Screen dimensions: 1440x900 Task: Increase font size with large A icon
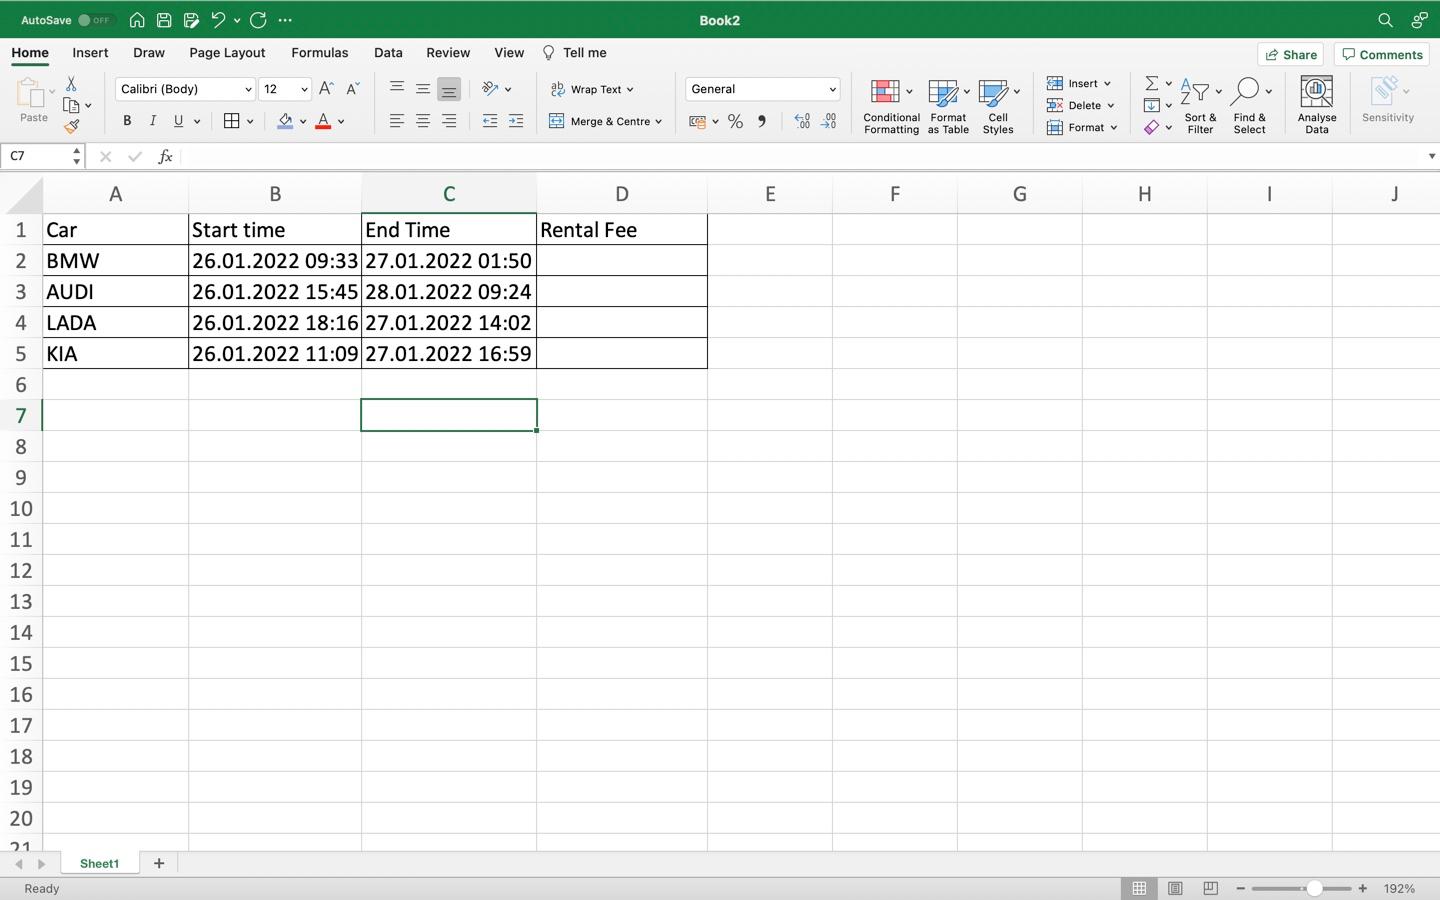tap(326, 89)
